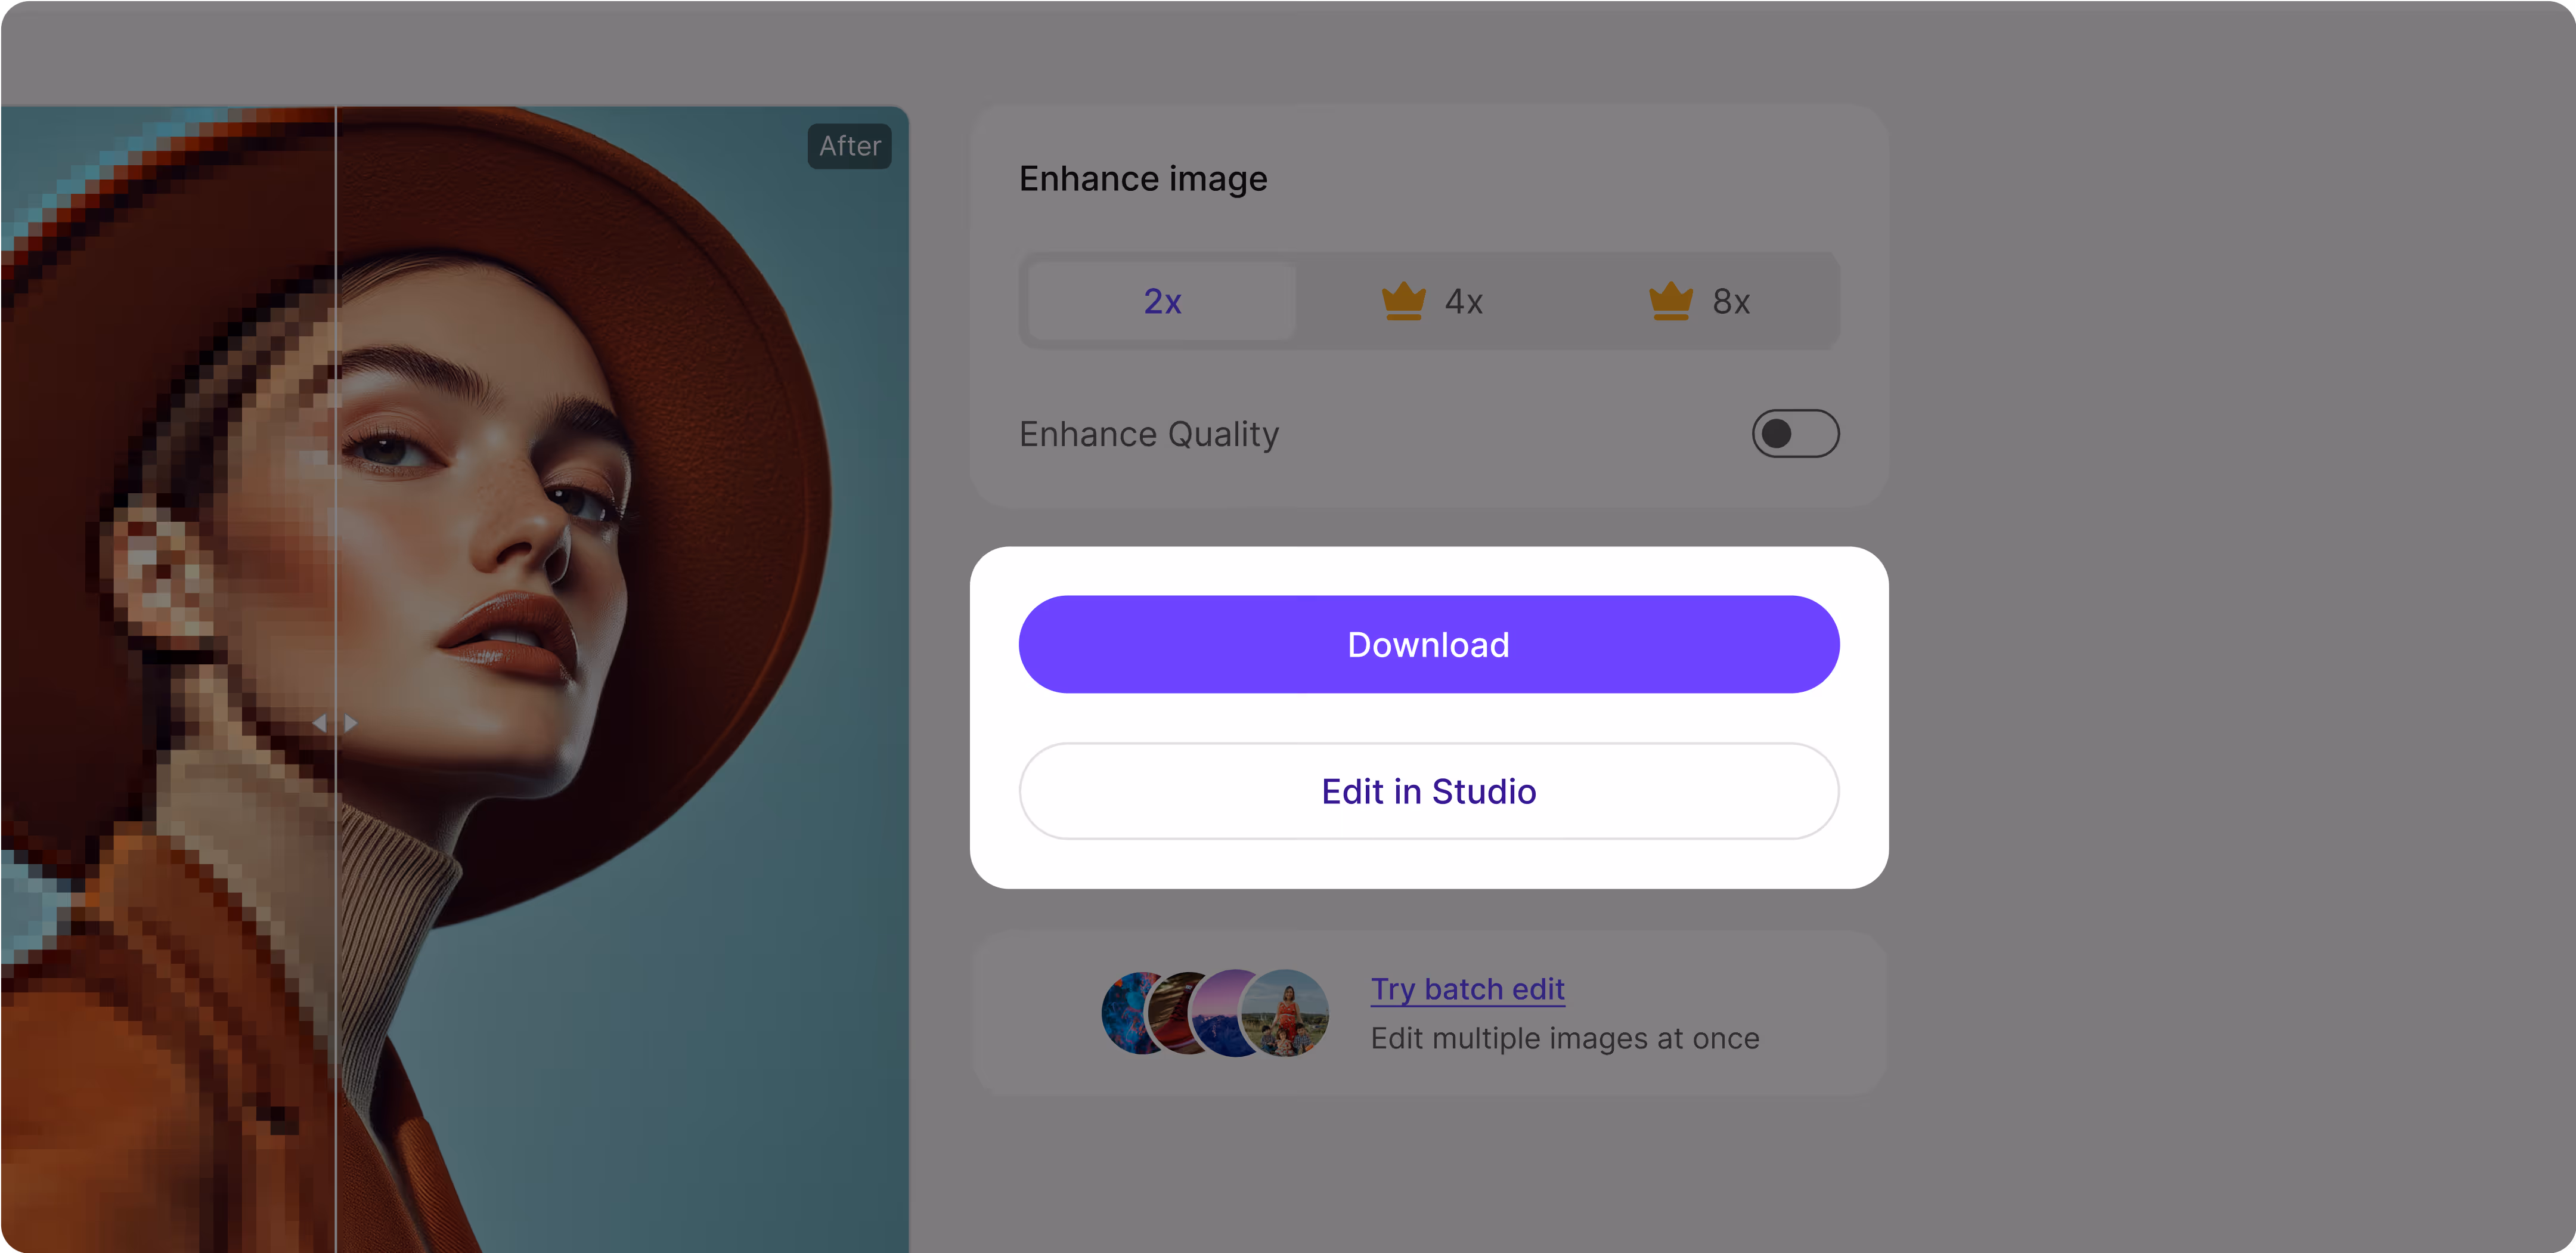This screenshot has height=1253, width=2576.
Task: Click the crown icon beside 8x
Action: point(1670,301)
